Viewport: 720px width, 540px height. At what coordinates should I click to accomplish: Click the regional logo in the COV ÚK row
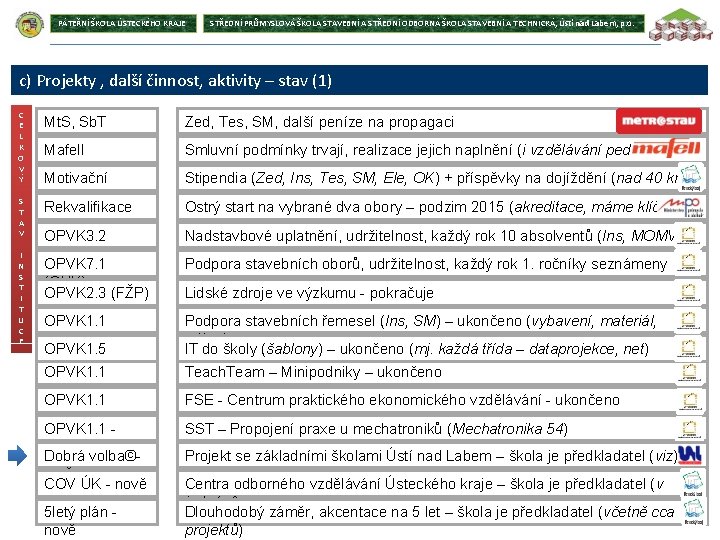(692, 484)
